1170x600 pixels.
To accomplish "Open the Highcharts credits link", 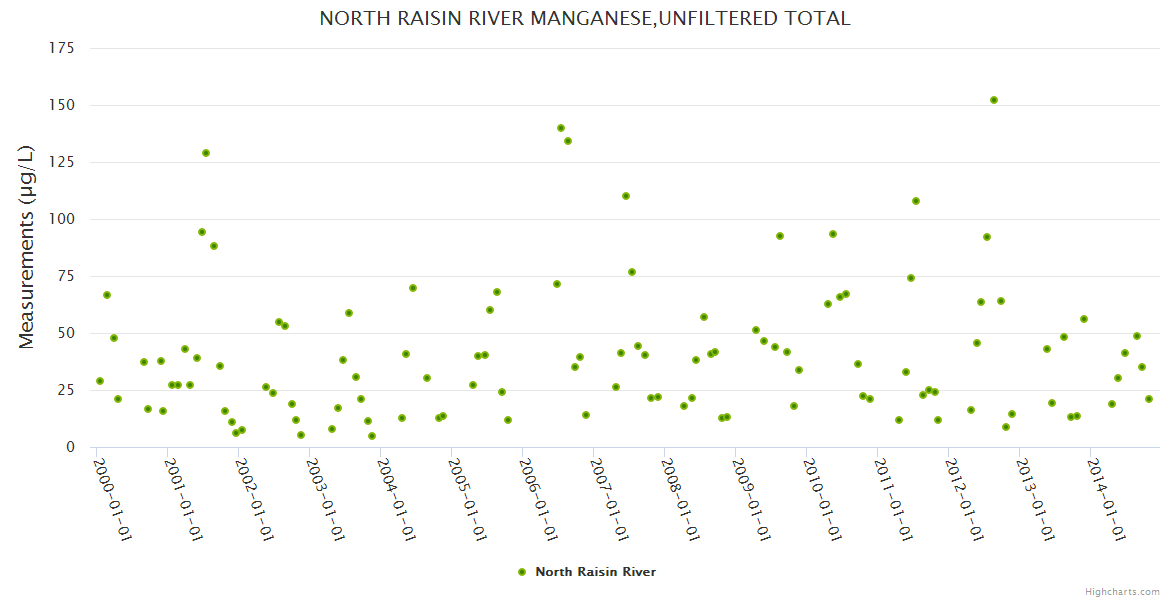I will [x=1122, y=591].
